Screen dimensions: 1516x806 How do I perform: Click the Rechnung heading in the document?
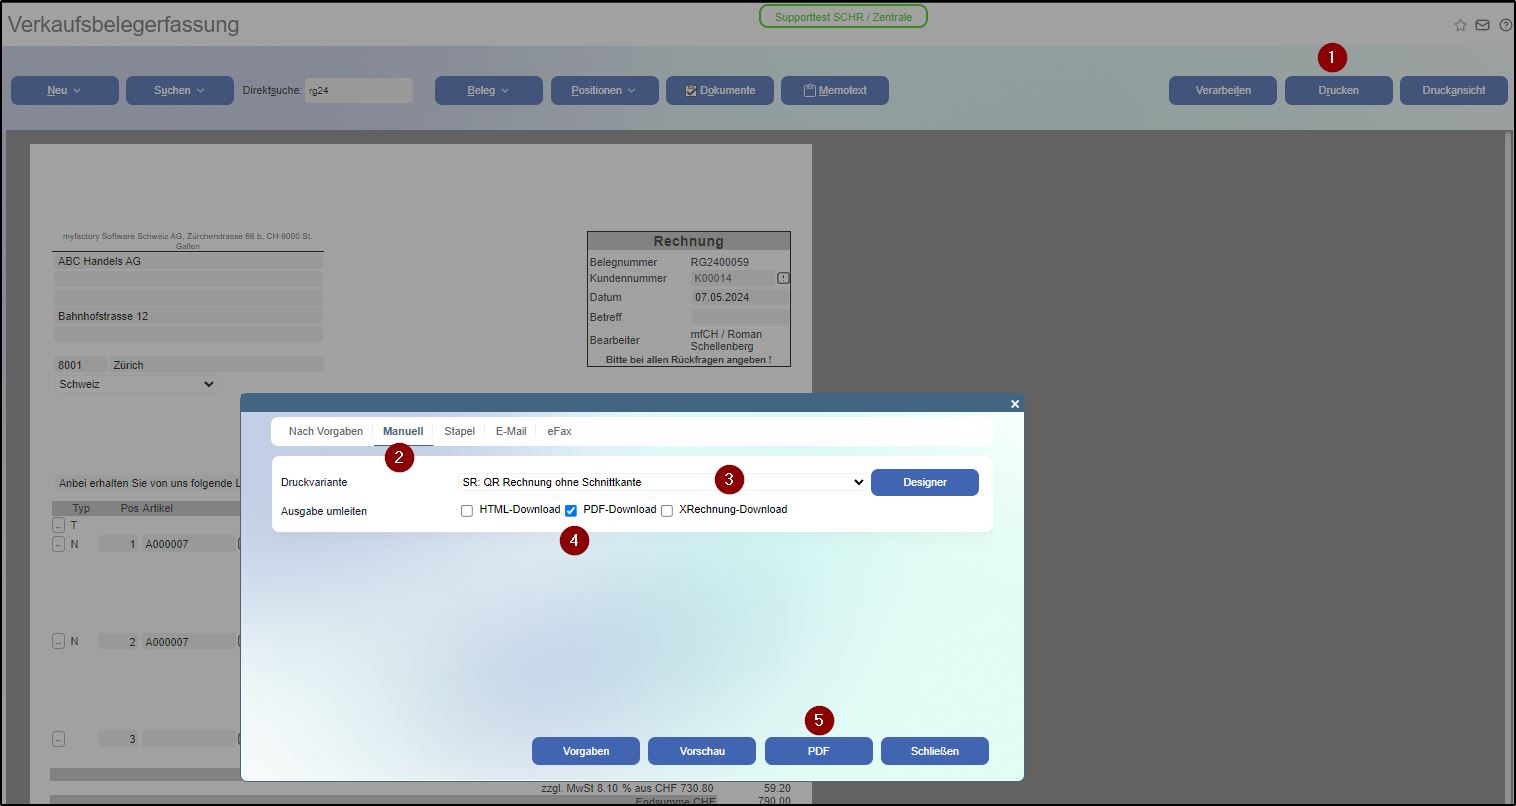pyautogui.click(x=689, y=241)
